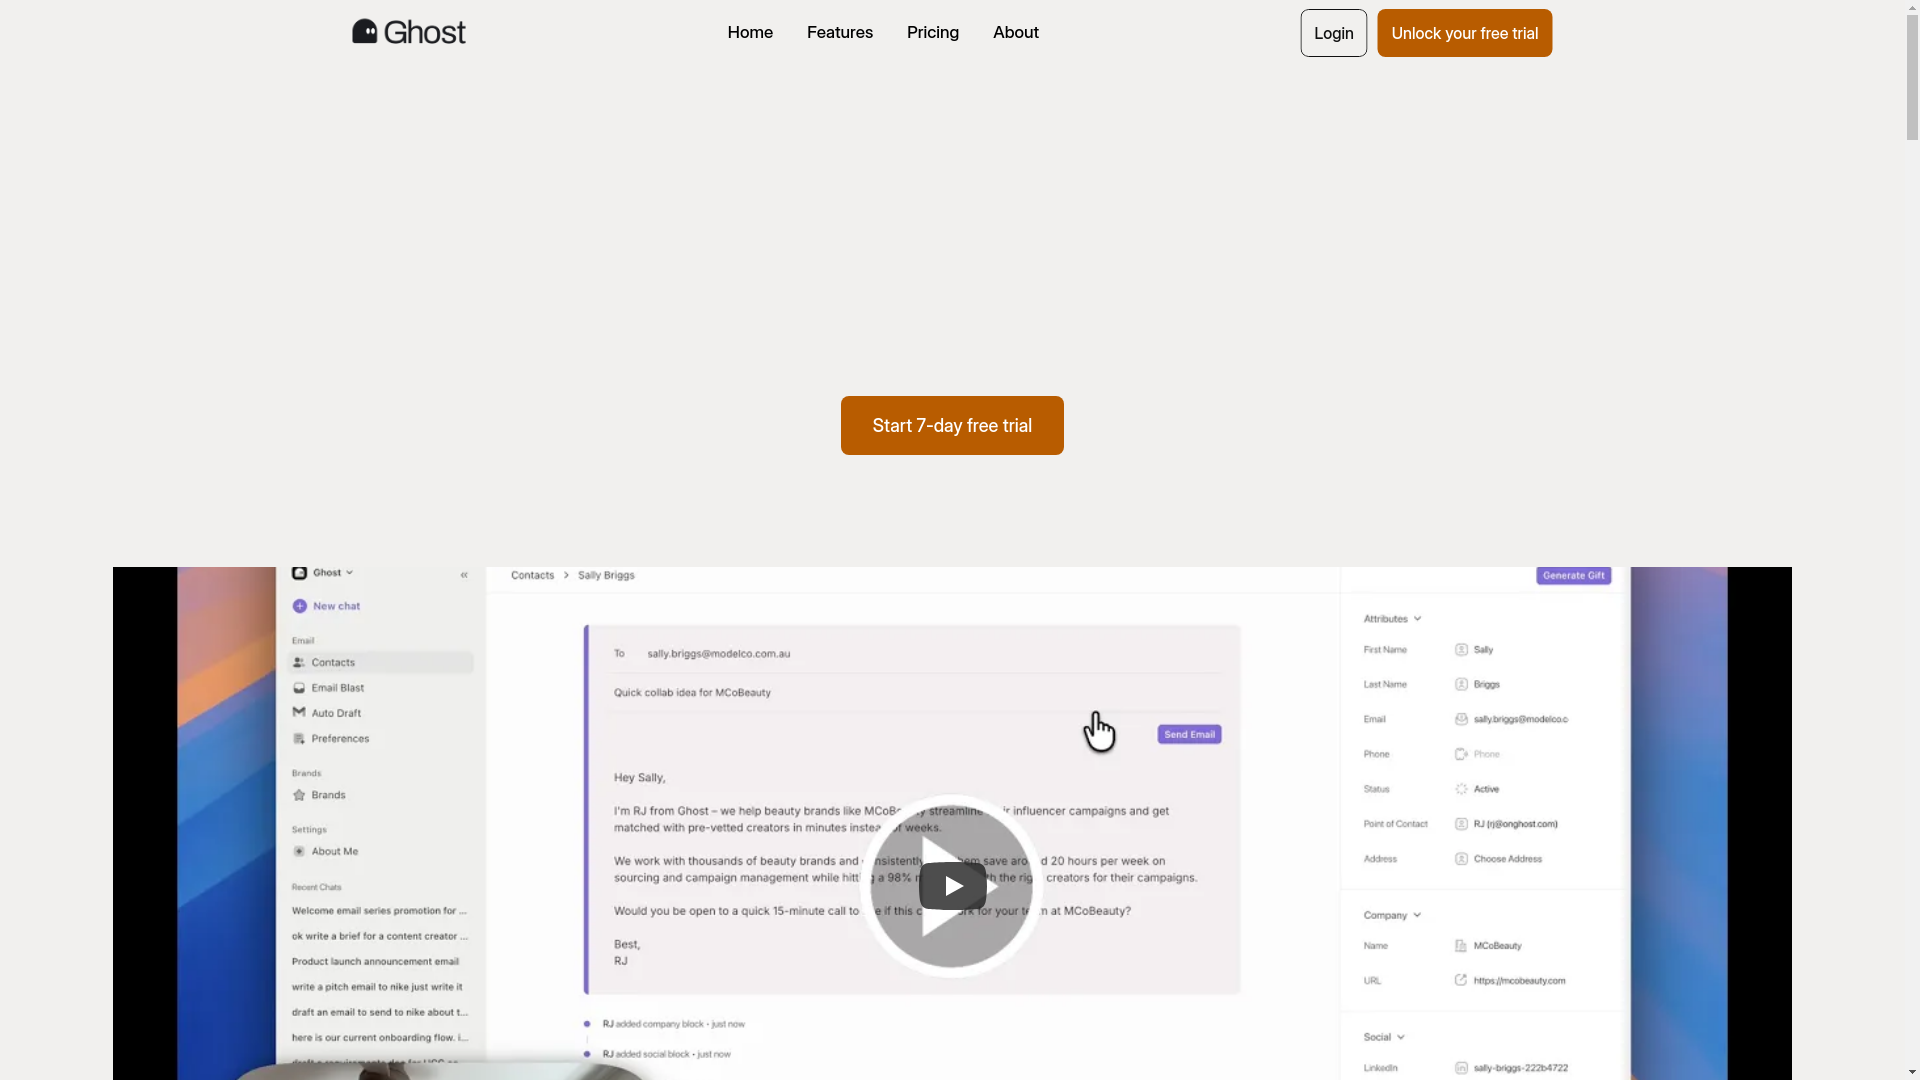Open 'Product launch announcement email' chat
This screenshot has height=1080, width=1920.
coord(375,962)
